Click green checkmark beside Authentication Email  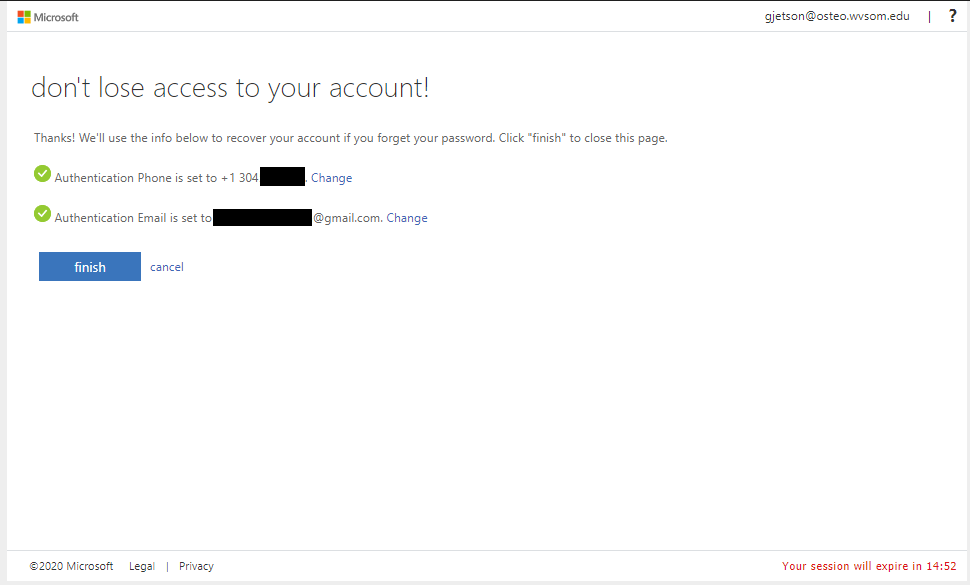click(x=43, y=214)
